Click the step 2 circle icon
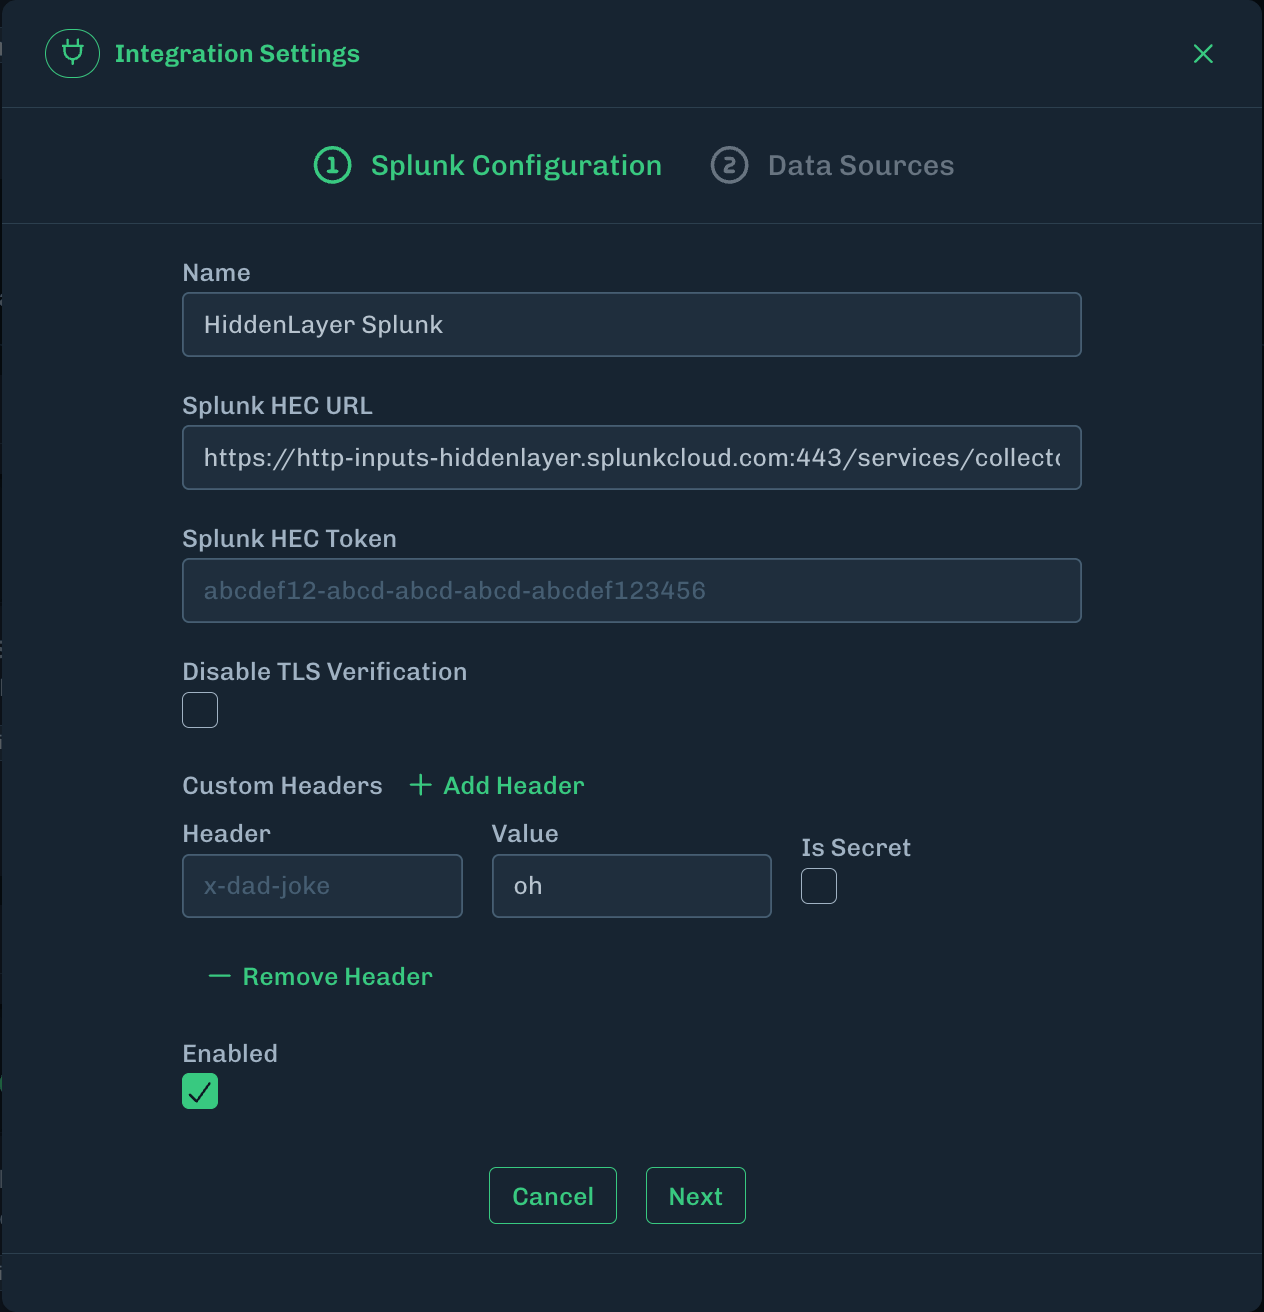 (x=729, y=165)
